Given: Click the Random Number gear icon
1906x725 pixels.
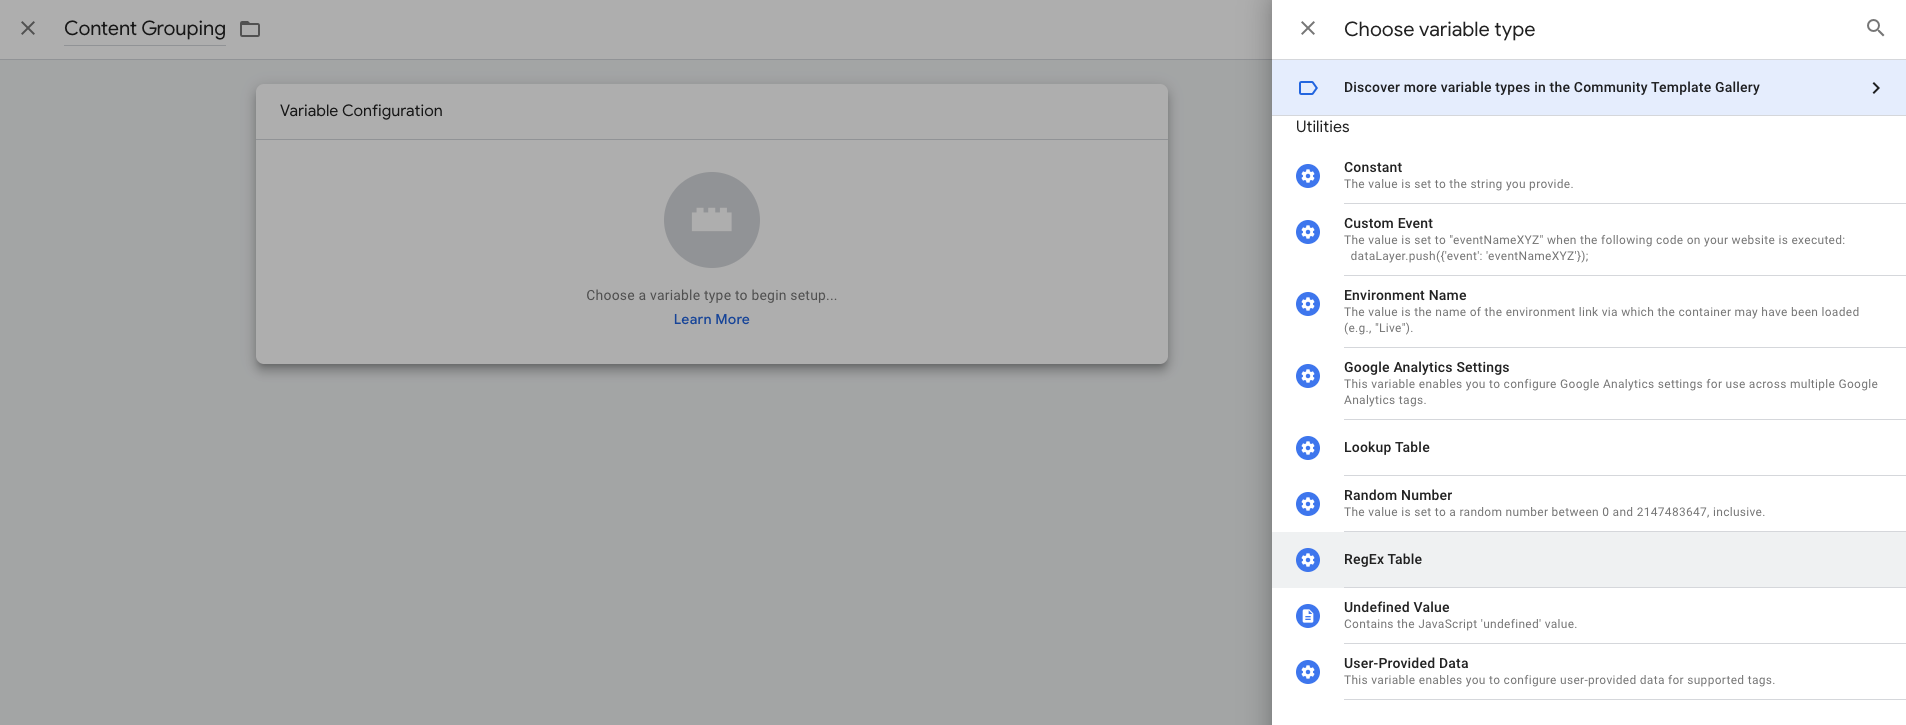Looking at the screenshot, I should pyautogui.click(x=1308, y=504).
